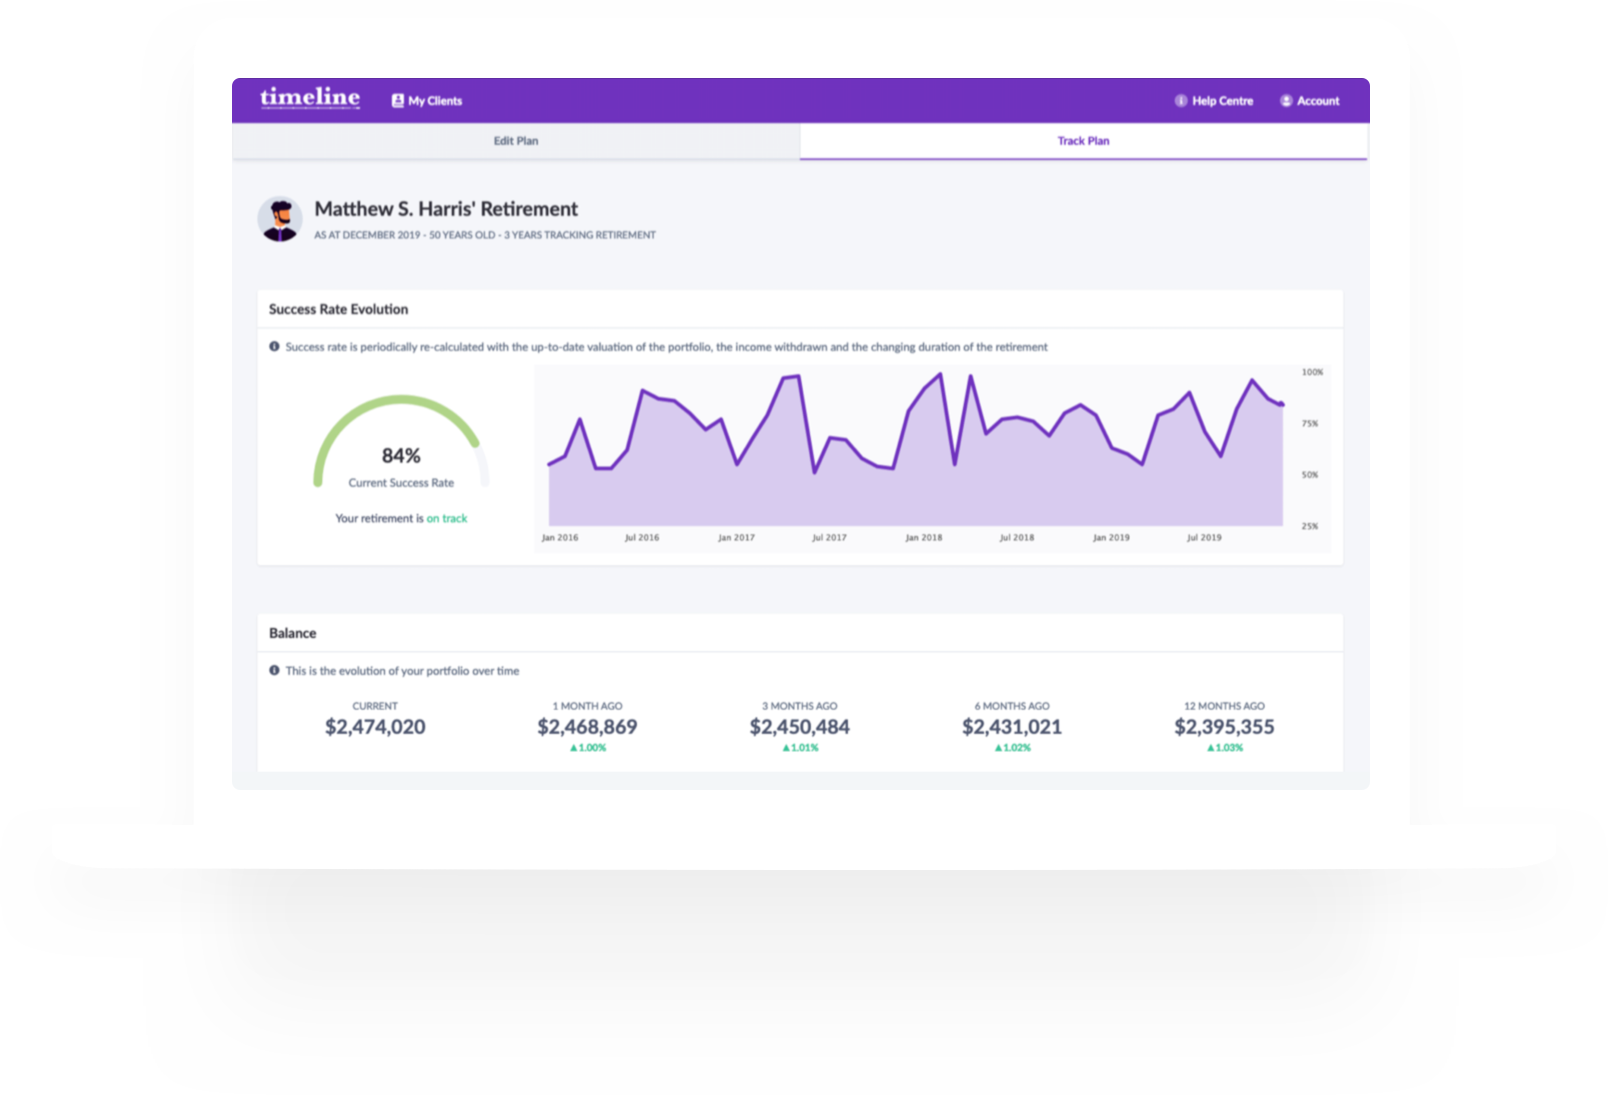This screenshot has width=1608, height=1096.
Task: Click the 'As at December 2019' subtitle
Action: tap(485, 235)
